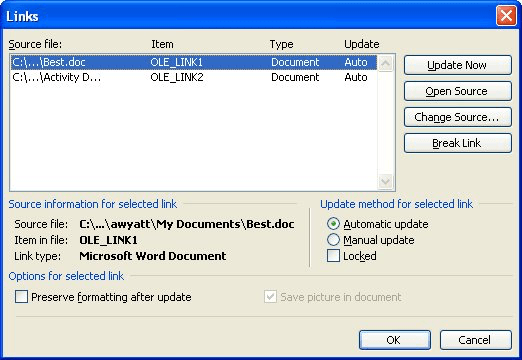
Task: Confirm the dialog with OK
Action: [x=395, y=340]
